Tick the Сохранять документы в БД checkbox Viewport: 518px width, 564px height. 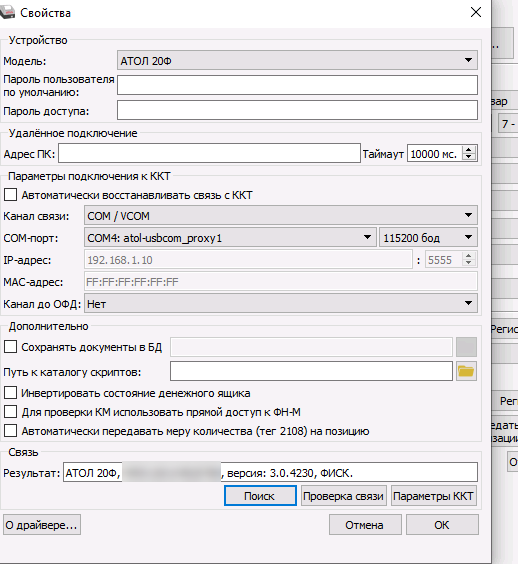point(10,347)
